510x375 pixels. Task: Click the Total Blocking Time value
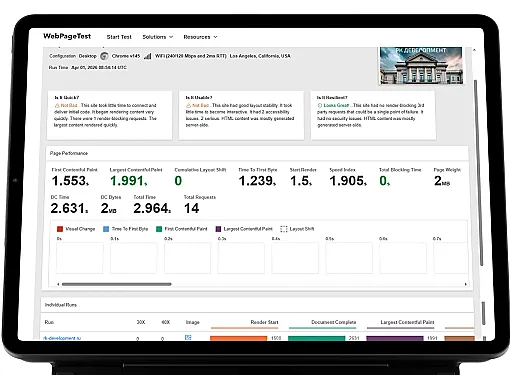385,181
